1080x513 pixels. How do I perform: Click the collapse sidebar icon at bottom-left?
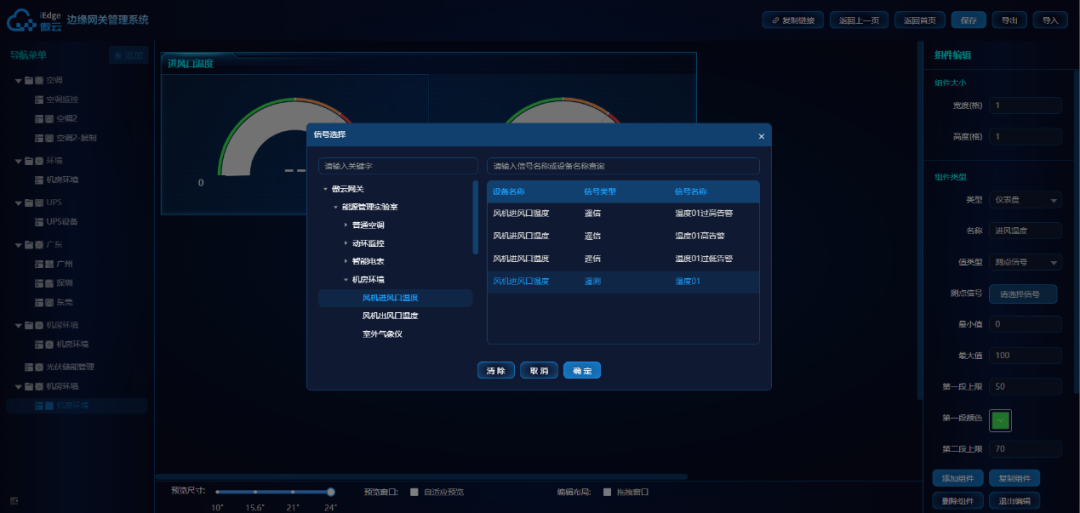(x=14, y=500)
